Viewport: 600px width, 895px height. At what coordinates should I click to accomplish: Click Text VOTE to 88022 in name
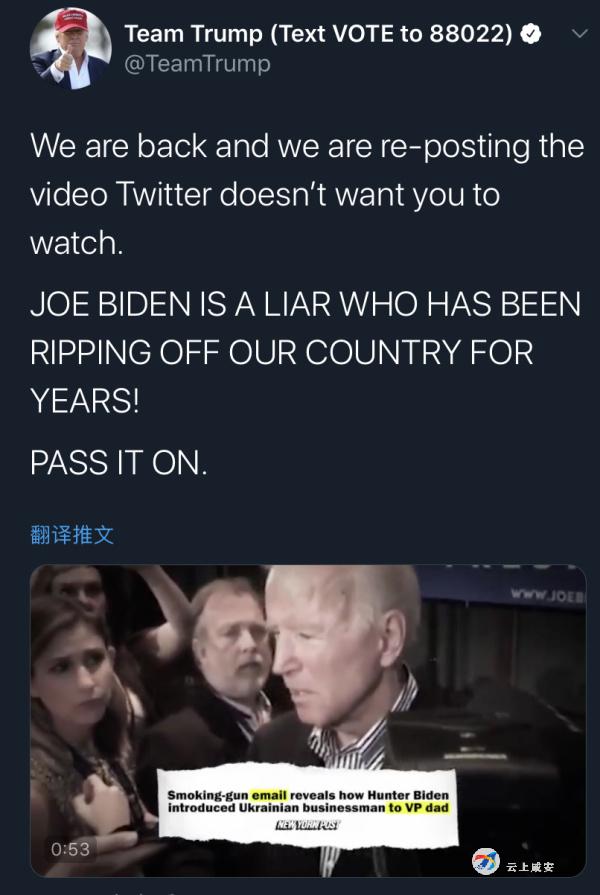point(390,34)
